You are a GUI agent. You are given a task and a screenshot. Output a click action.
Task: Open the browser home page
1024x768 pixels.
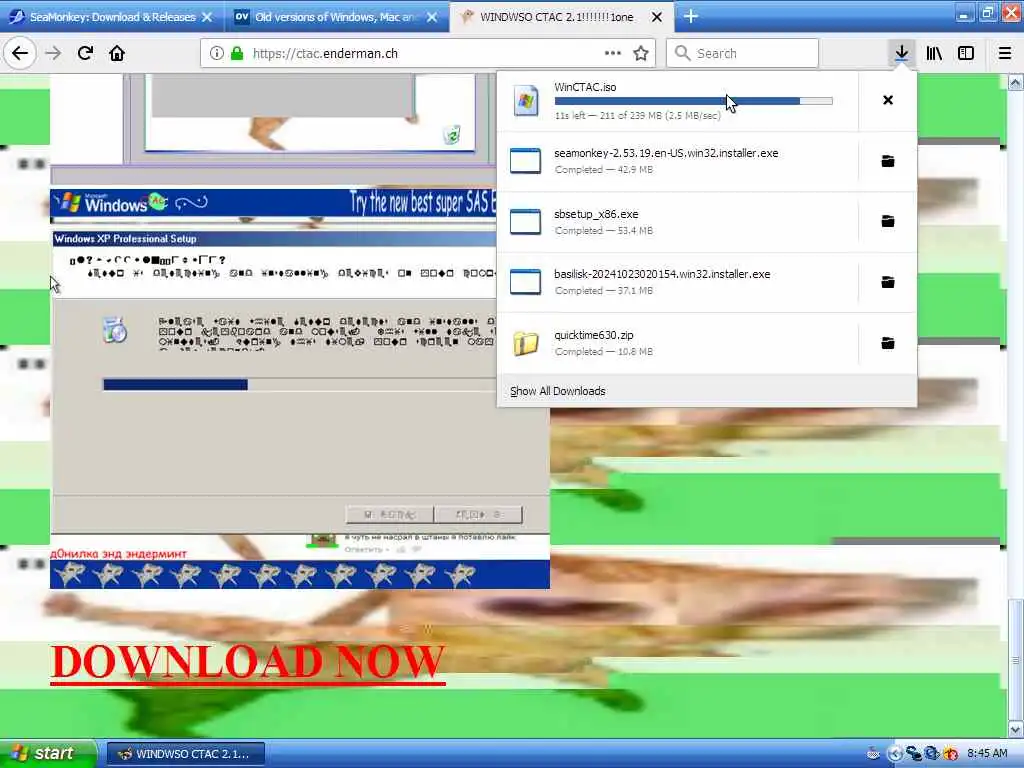pyautogui.click(x=117, y=53)
